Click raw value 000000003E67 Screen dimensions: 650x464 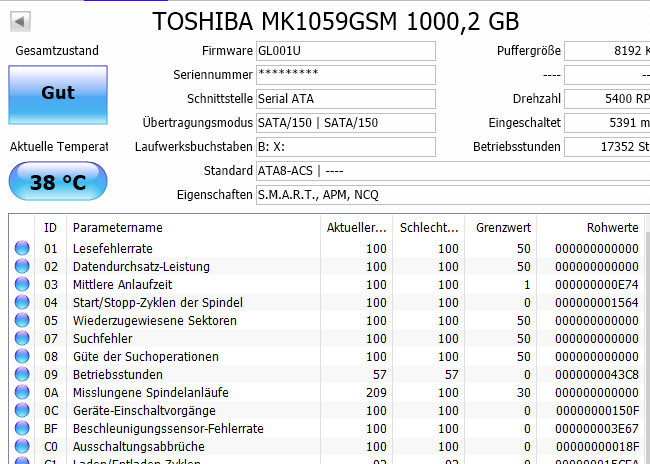click(597, 428)
